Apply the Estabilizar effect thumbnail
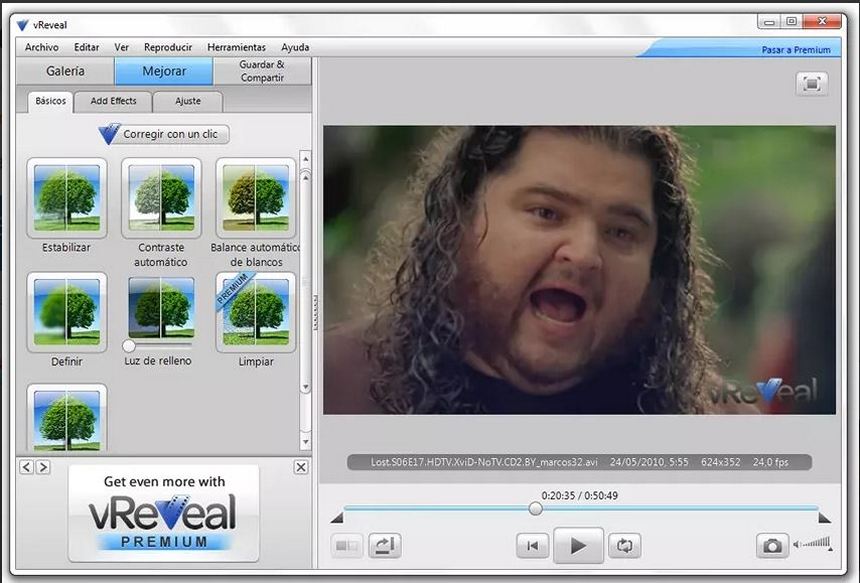This screenshot has width=860, height=583. (x=67, y=198)
